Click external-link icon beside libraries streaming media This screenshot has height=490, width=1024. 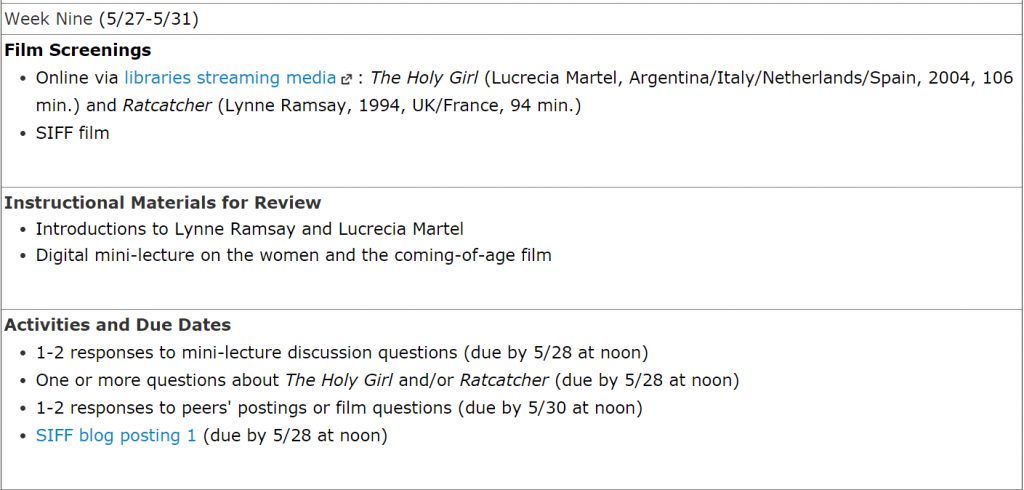346,79
